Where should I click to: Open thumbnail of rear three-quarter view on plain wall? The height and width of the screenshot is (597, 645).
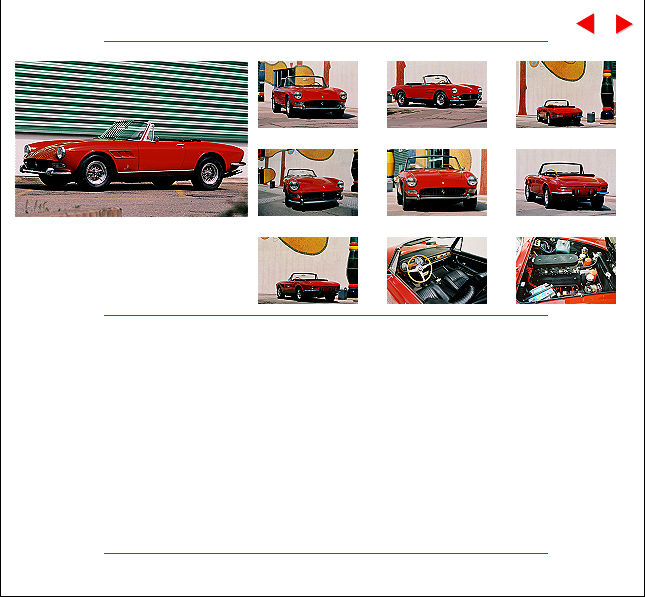coord(566,182)
